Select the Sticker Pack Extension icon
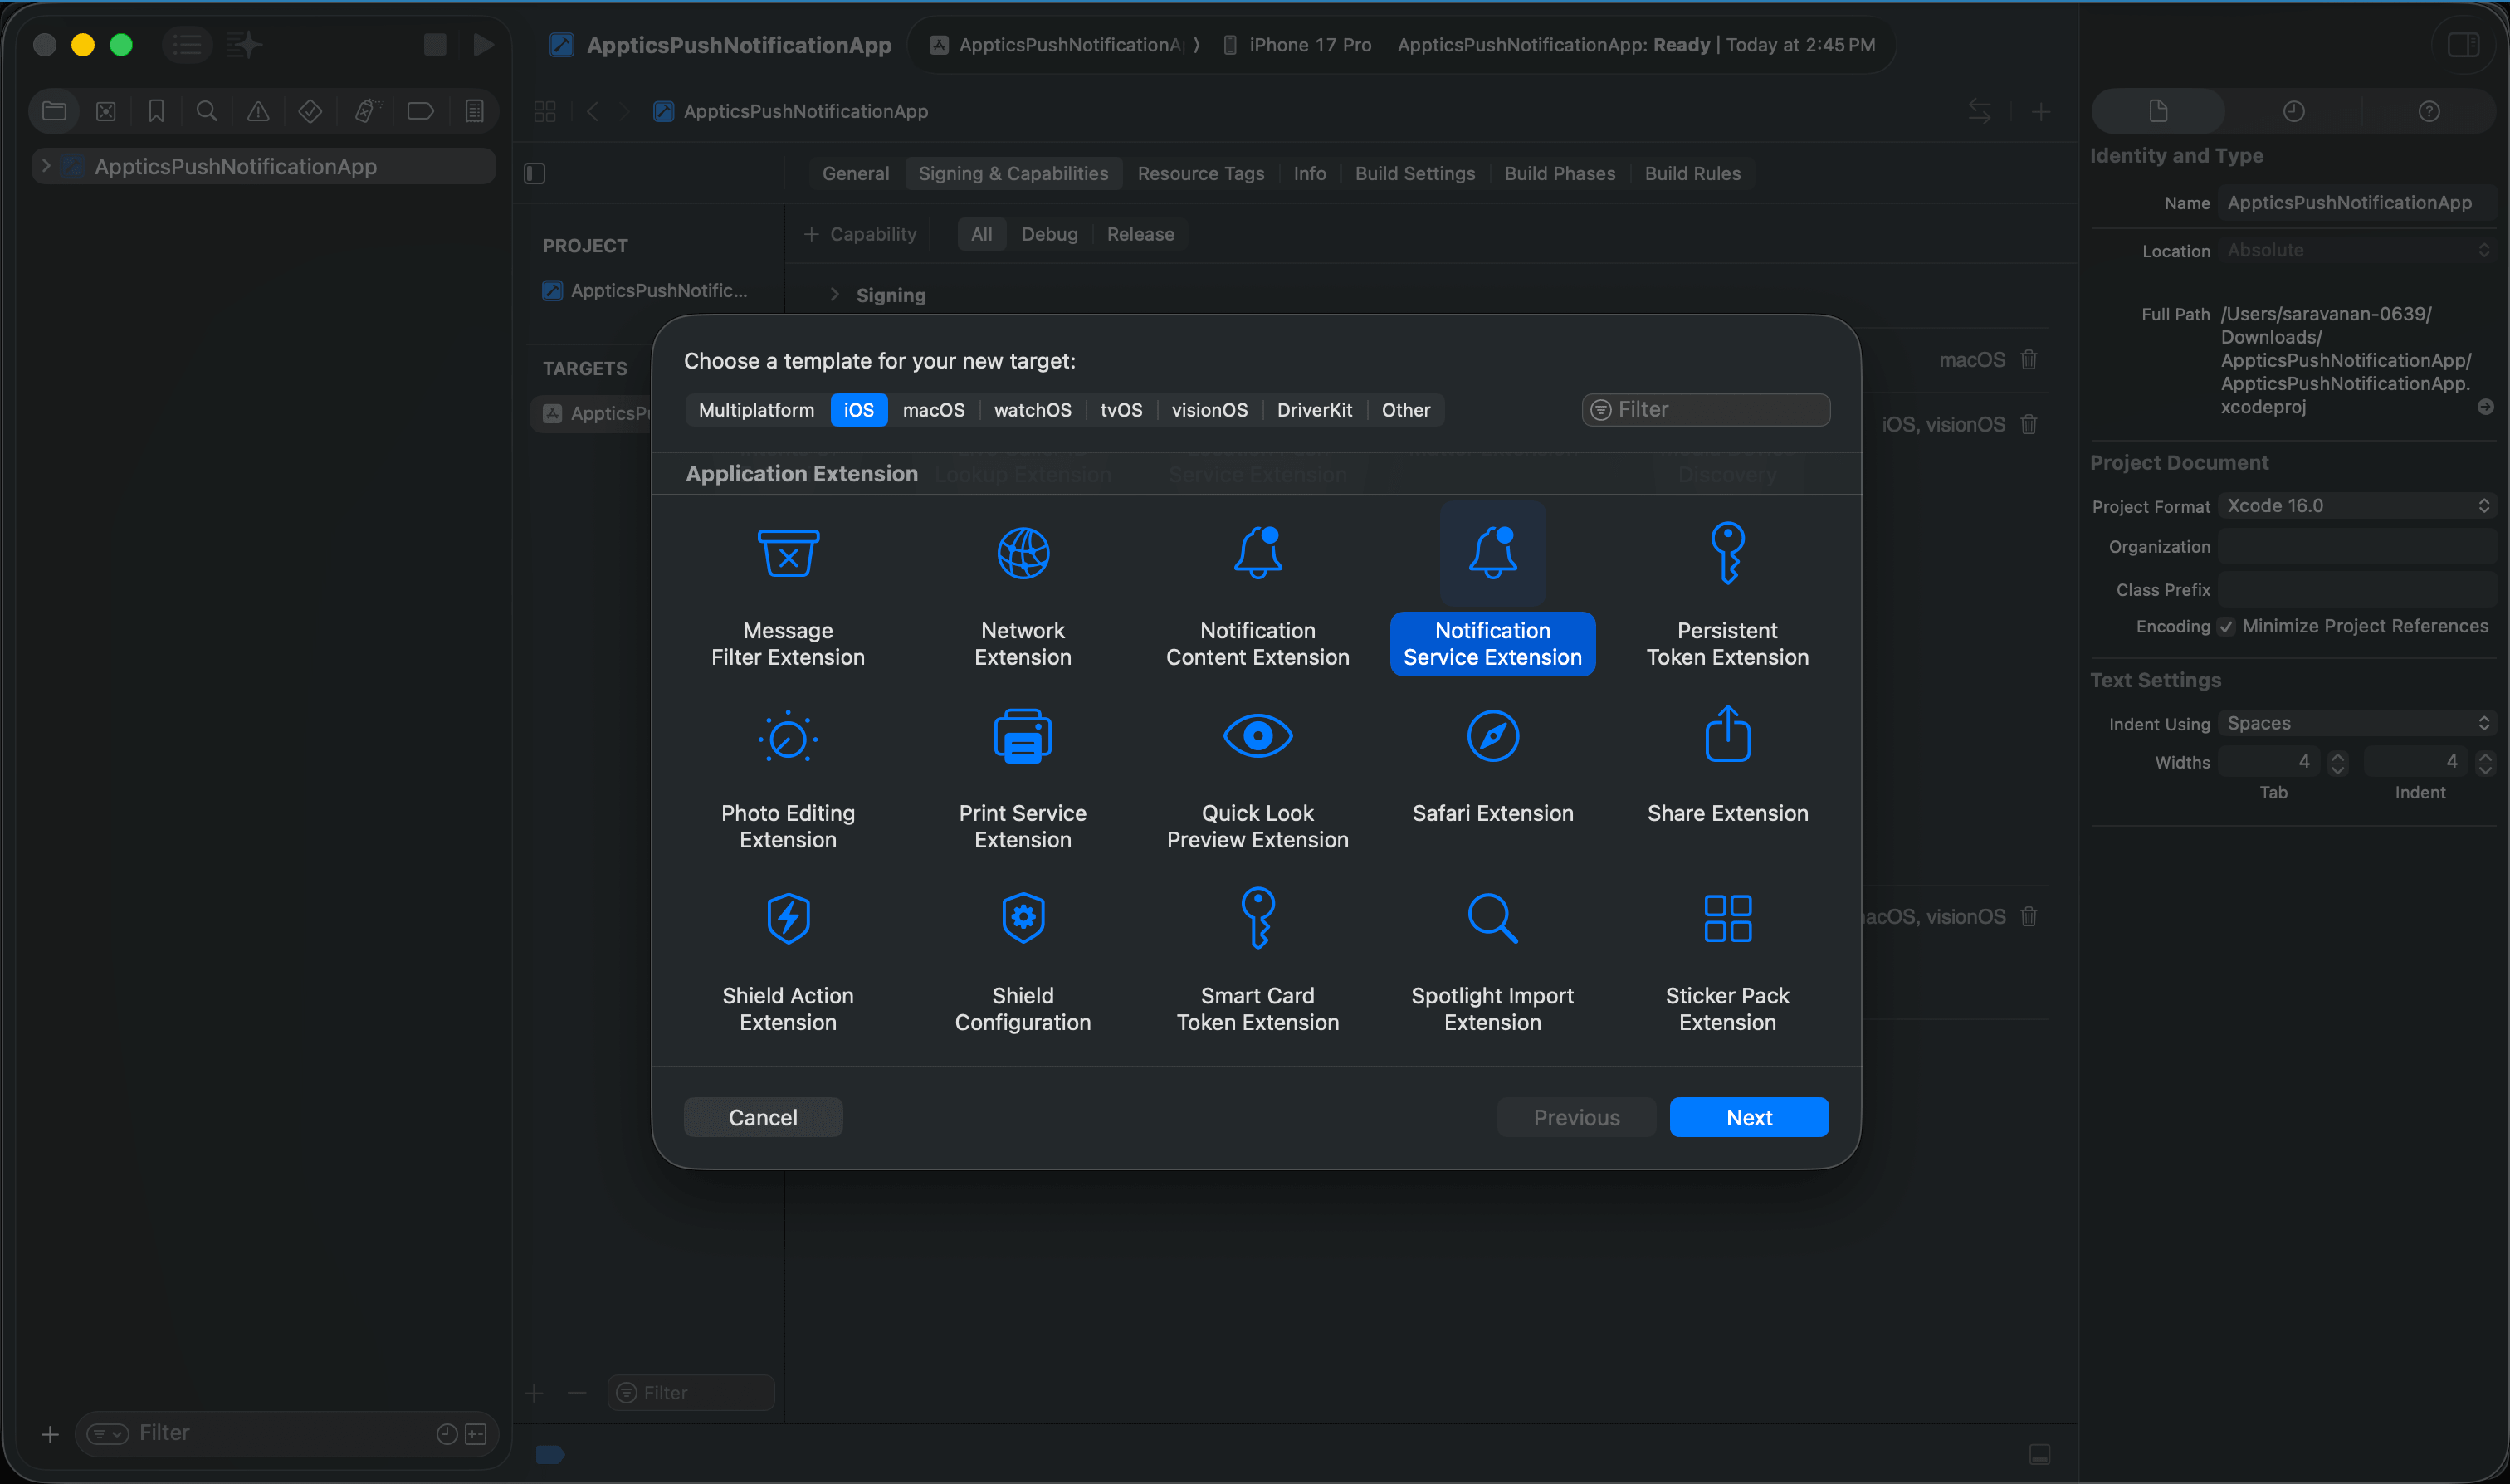The width and height of the screenshot is (2510, 1484). point(1727,918)
